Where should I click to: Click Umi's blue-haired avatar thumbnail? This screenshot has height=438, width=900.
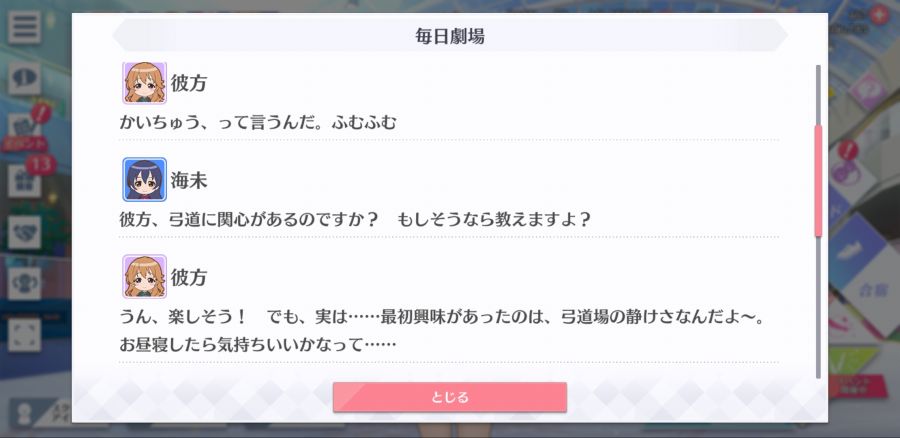pyautogui.click(x=145, y=180)
